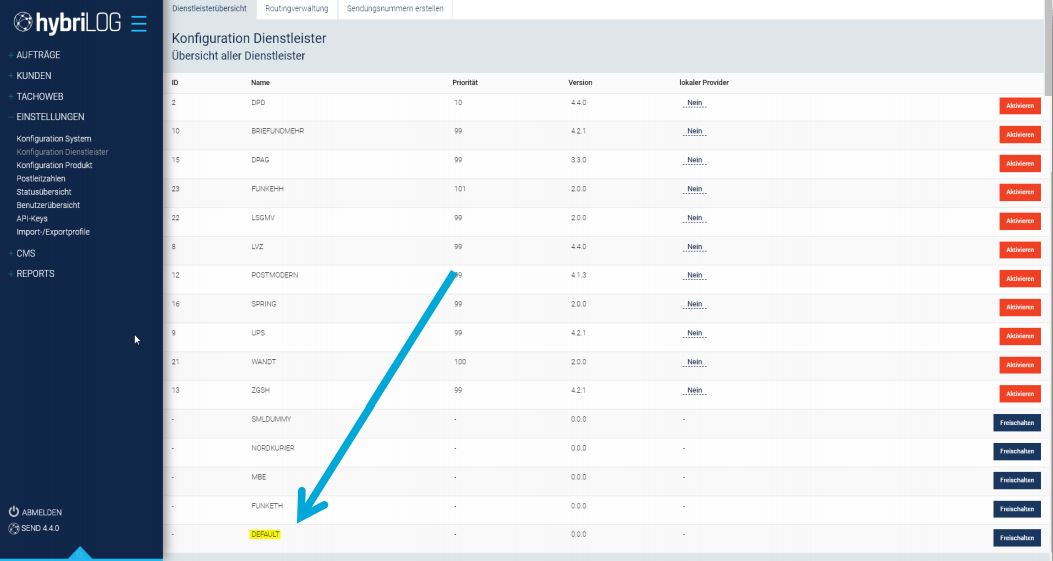Open Statusübersicht page
1053x561 pixels.
pyautogui.click(x=44, y=192)
